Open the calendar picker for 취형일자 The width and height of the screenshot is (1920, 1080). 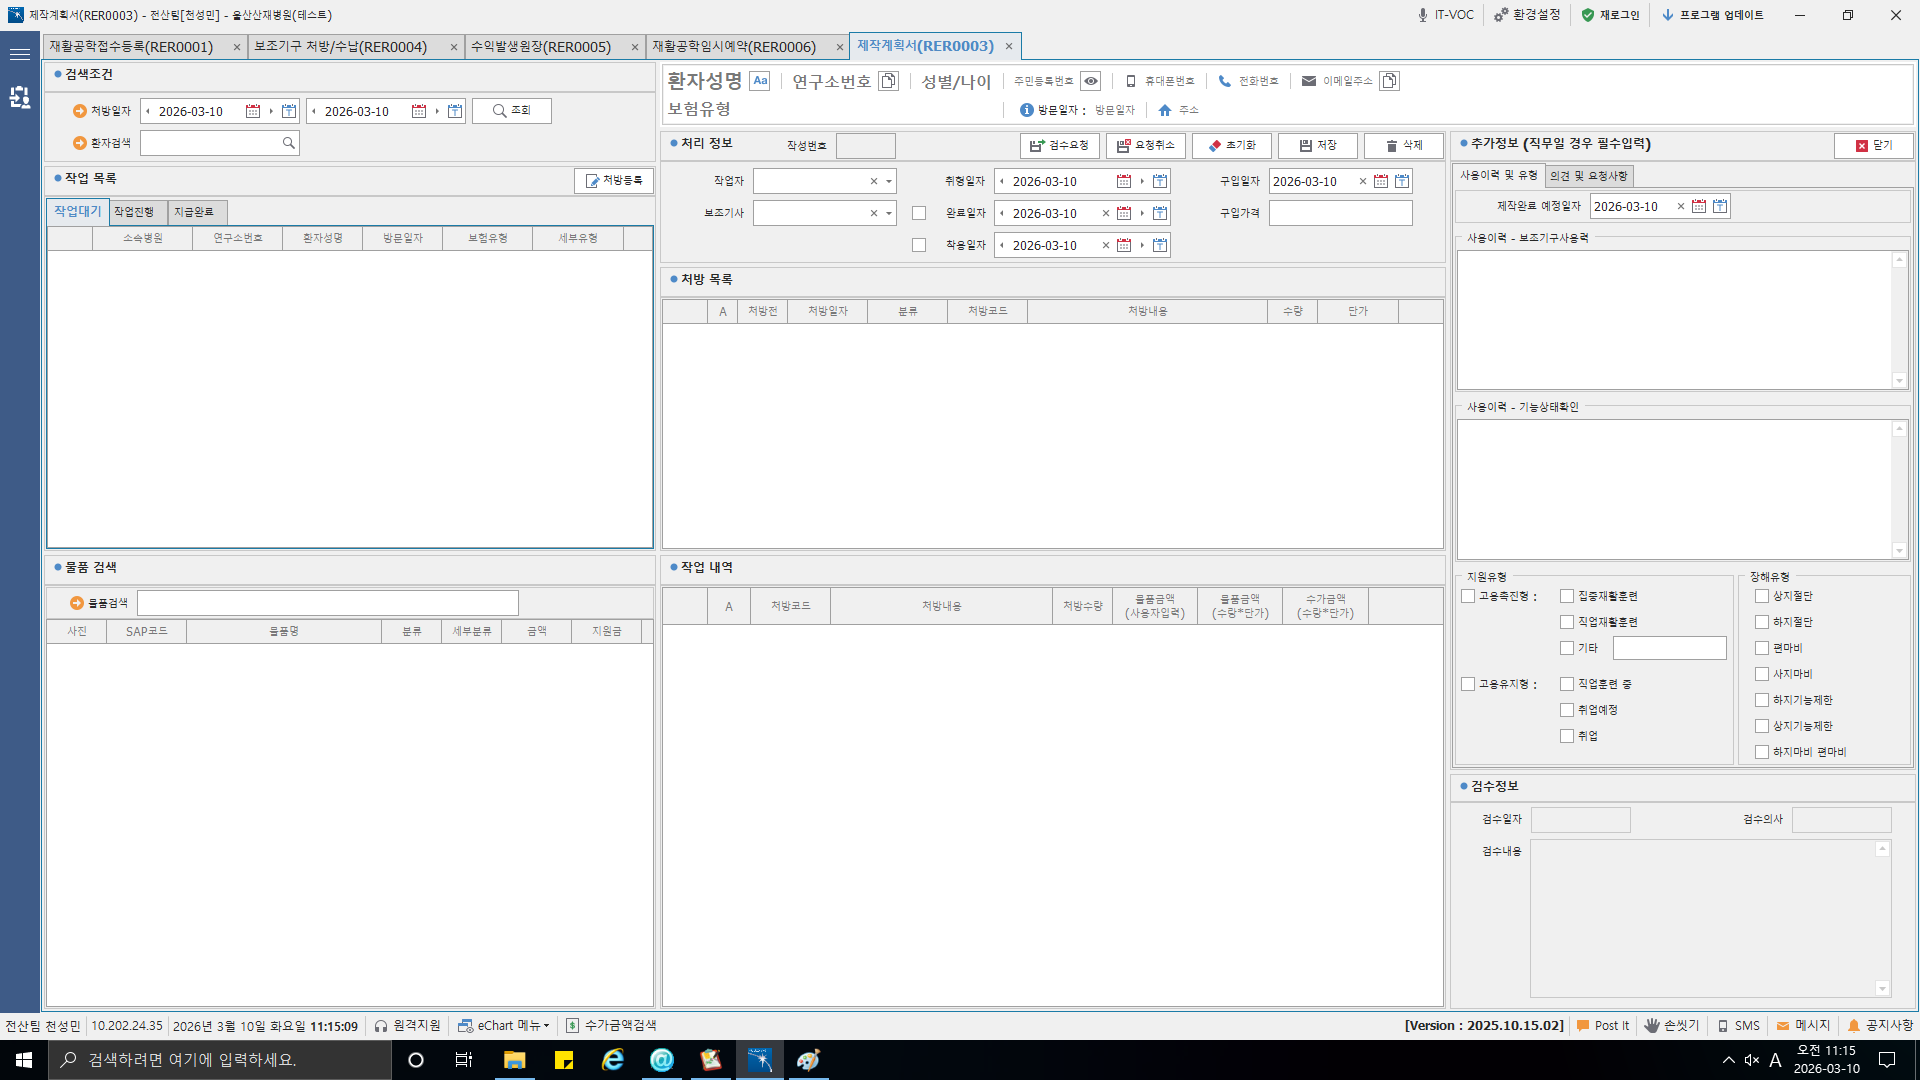click(x=1124, y=181)
